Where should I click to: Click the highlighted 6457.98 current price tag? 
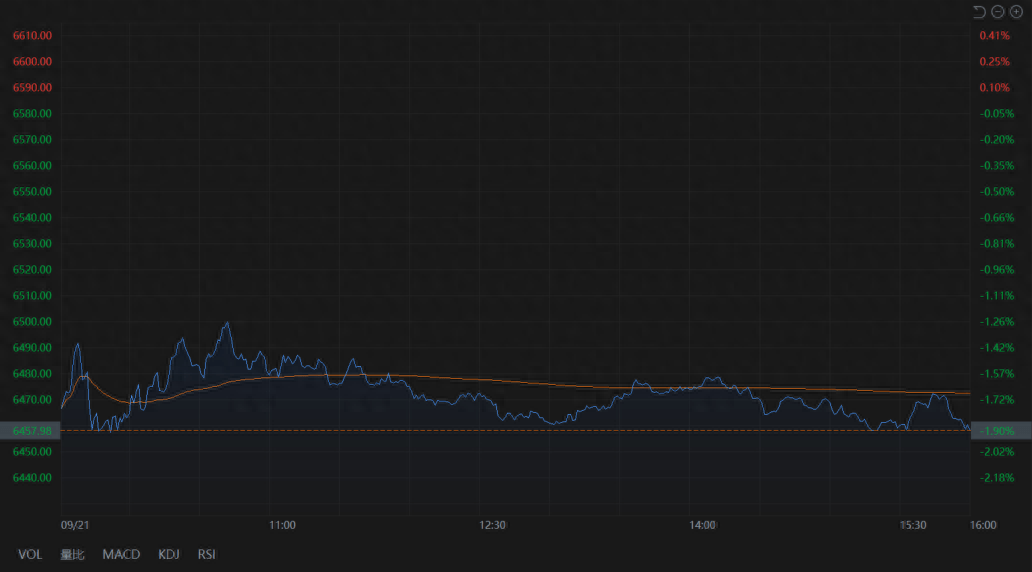point(31,430)
